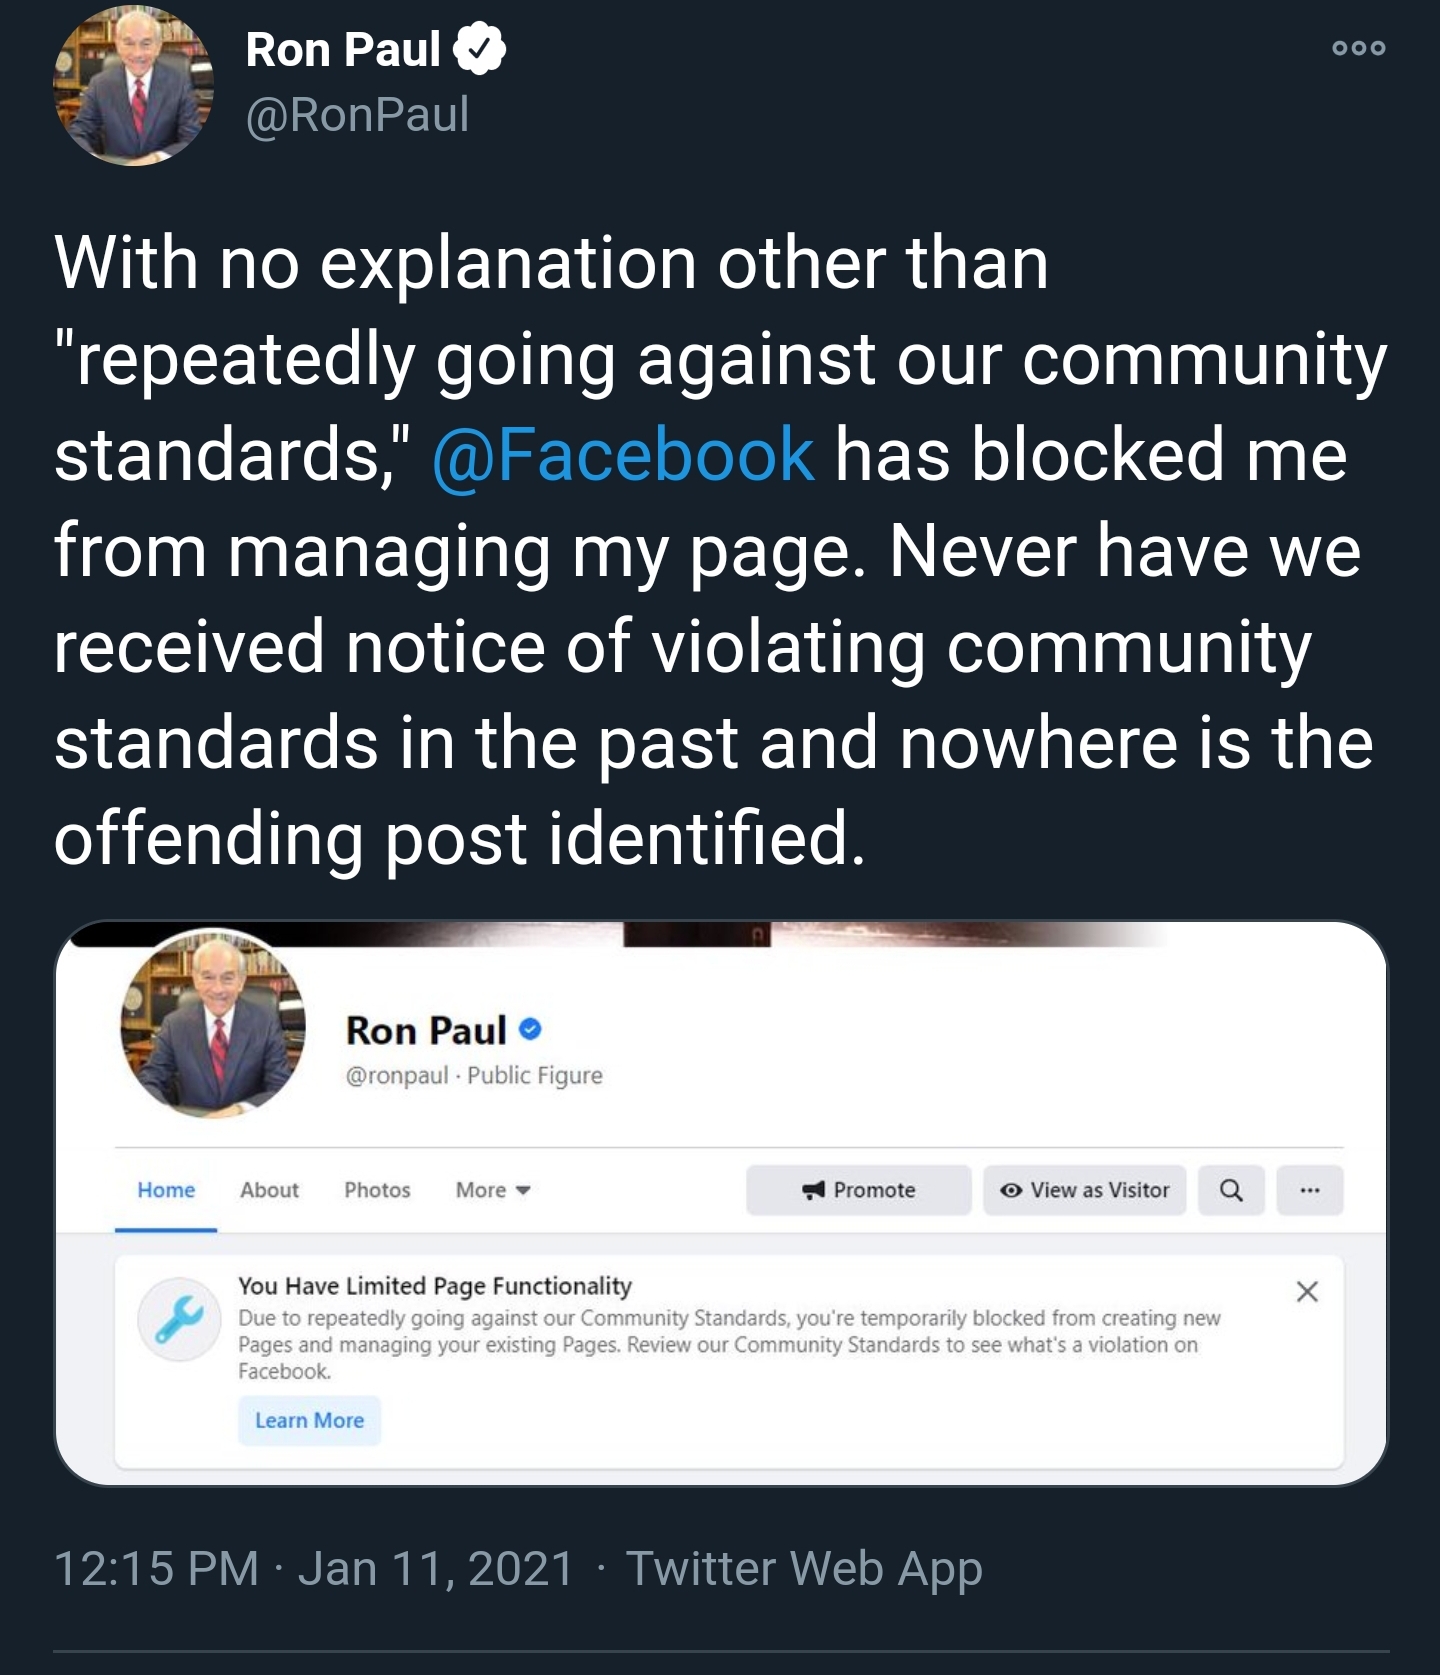Expand the More dropdown menu
This screenshot has width=1440, height=1675.
[x=492, y=1190]
